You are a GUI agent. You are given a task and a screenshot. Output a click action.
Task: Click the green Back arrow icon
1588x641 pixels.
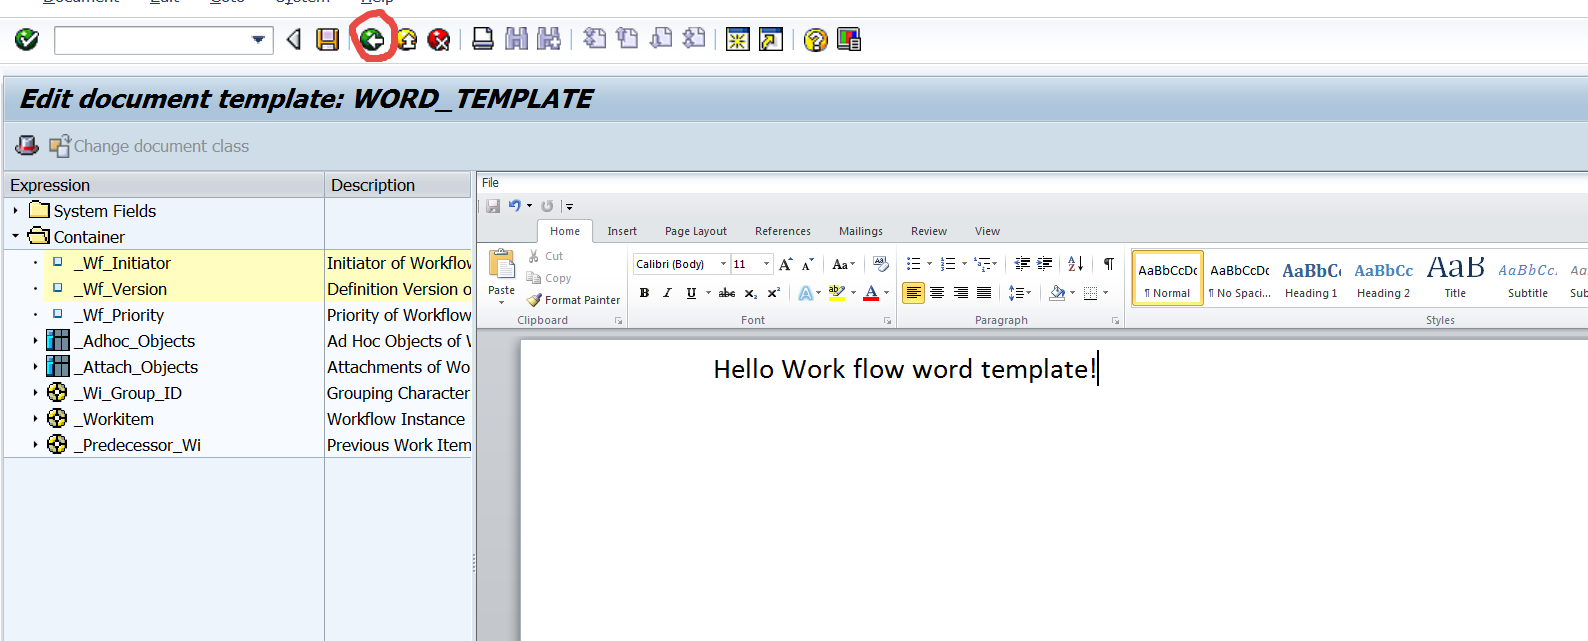(x=372, y=40)
